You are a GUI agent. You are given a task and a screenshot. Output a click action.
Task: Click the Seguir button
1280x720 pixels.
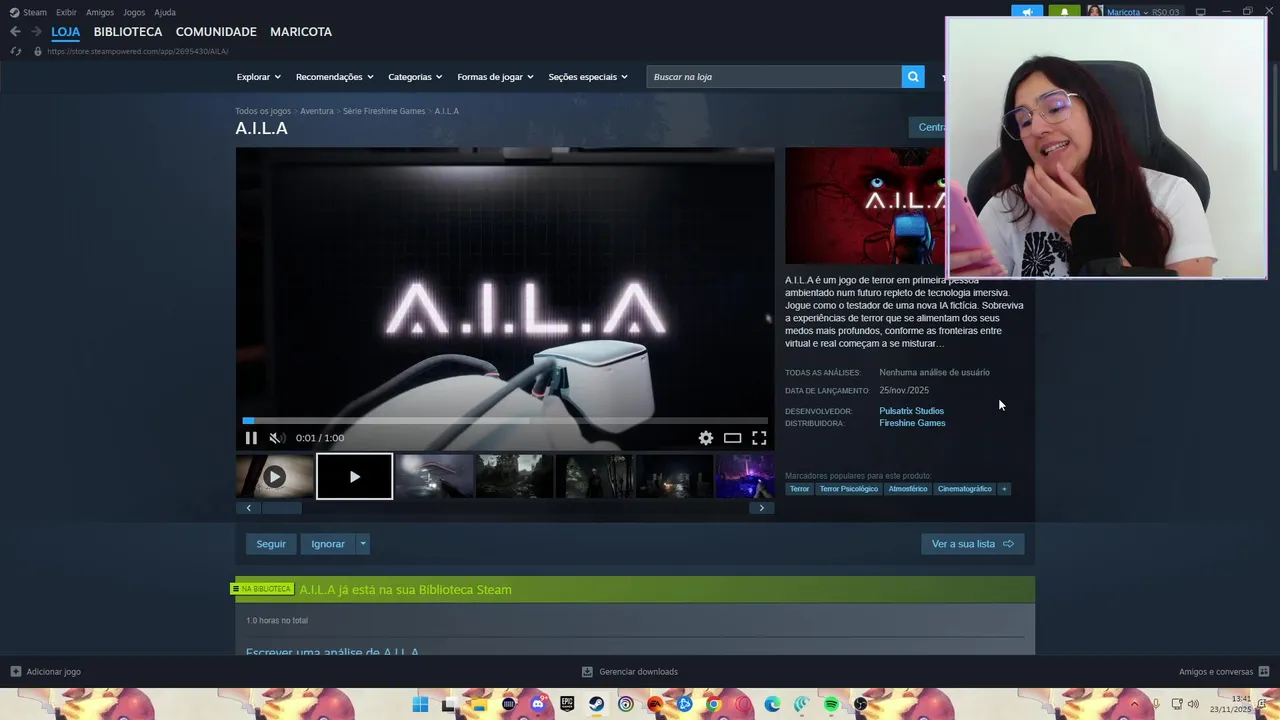(271, 544)
